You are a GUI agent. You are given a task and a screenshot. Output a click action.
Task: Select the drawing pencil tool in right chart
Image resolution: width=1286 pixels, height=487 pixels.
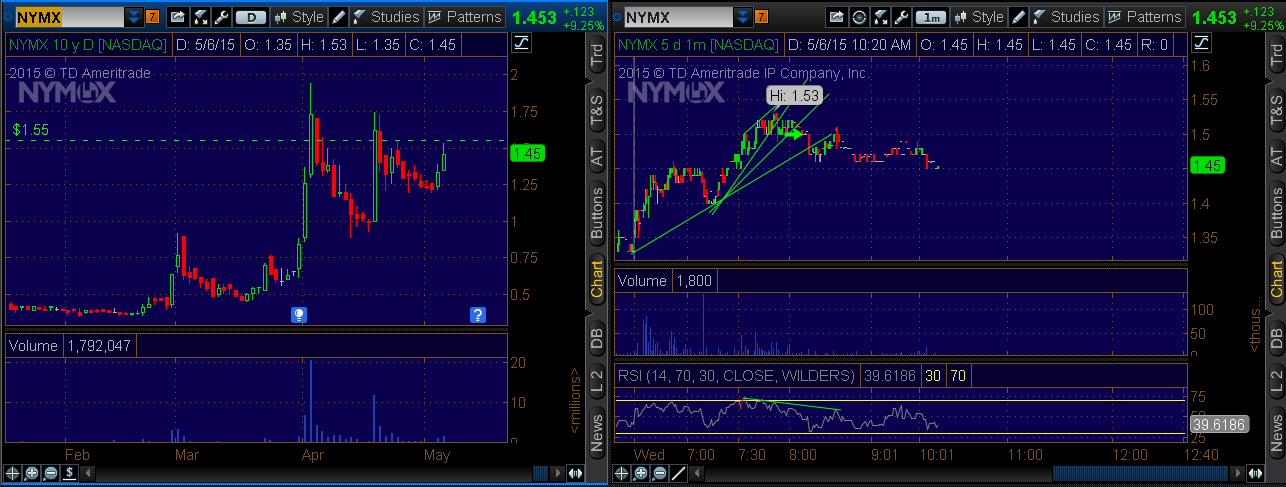[x=1019, y=17]
